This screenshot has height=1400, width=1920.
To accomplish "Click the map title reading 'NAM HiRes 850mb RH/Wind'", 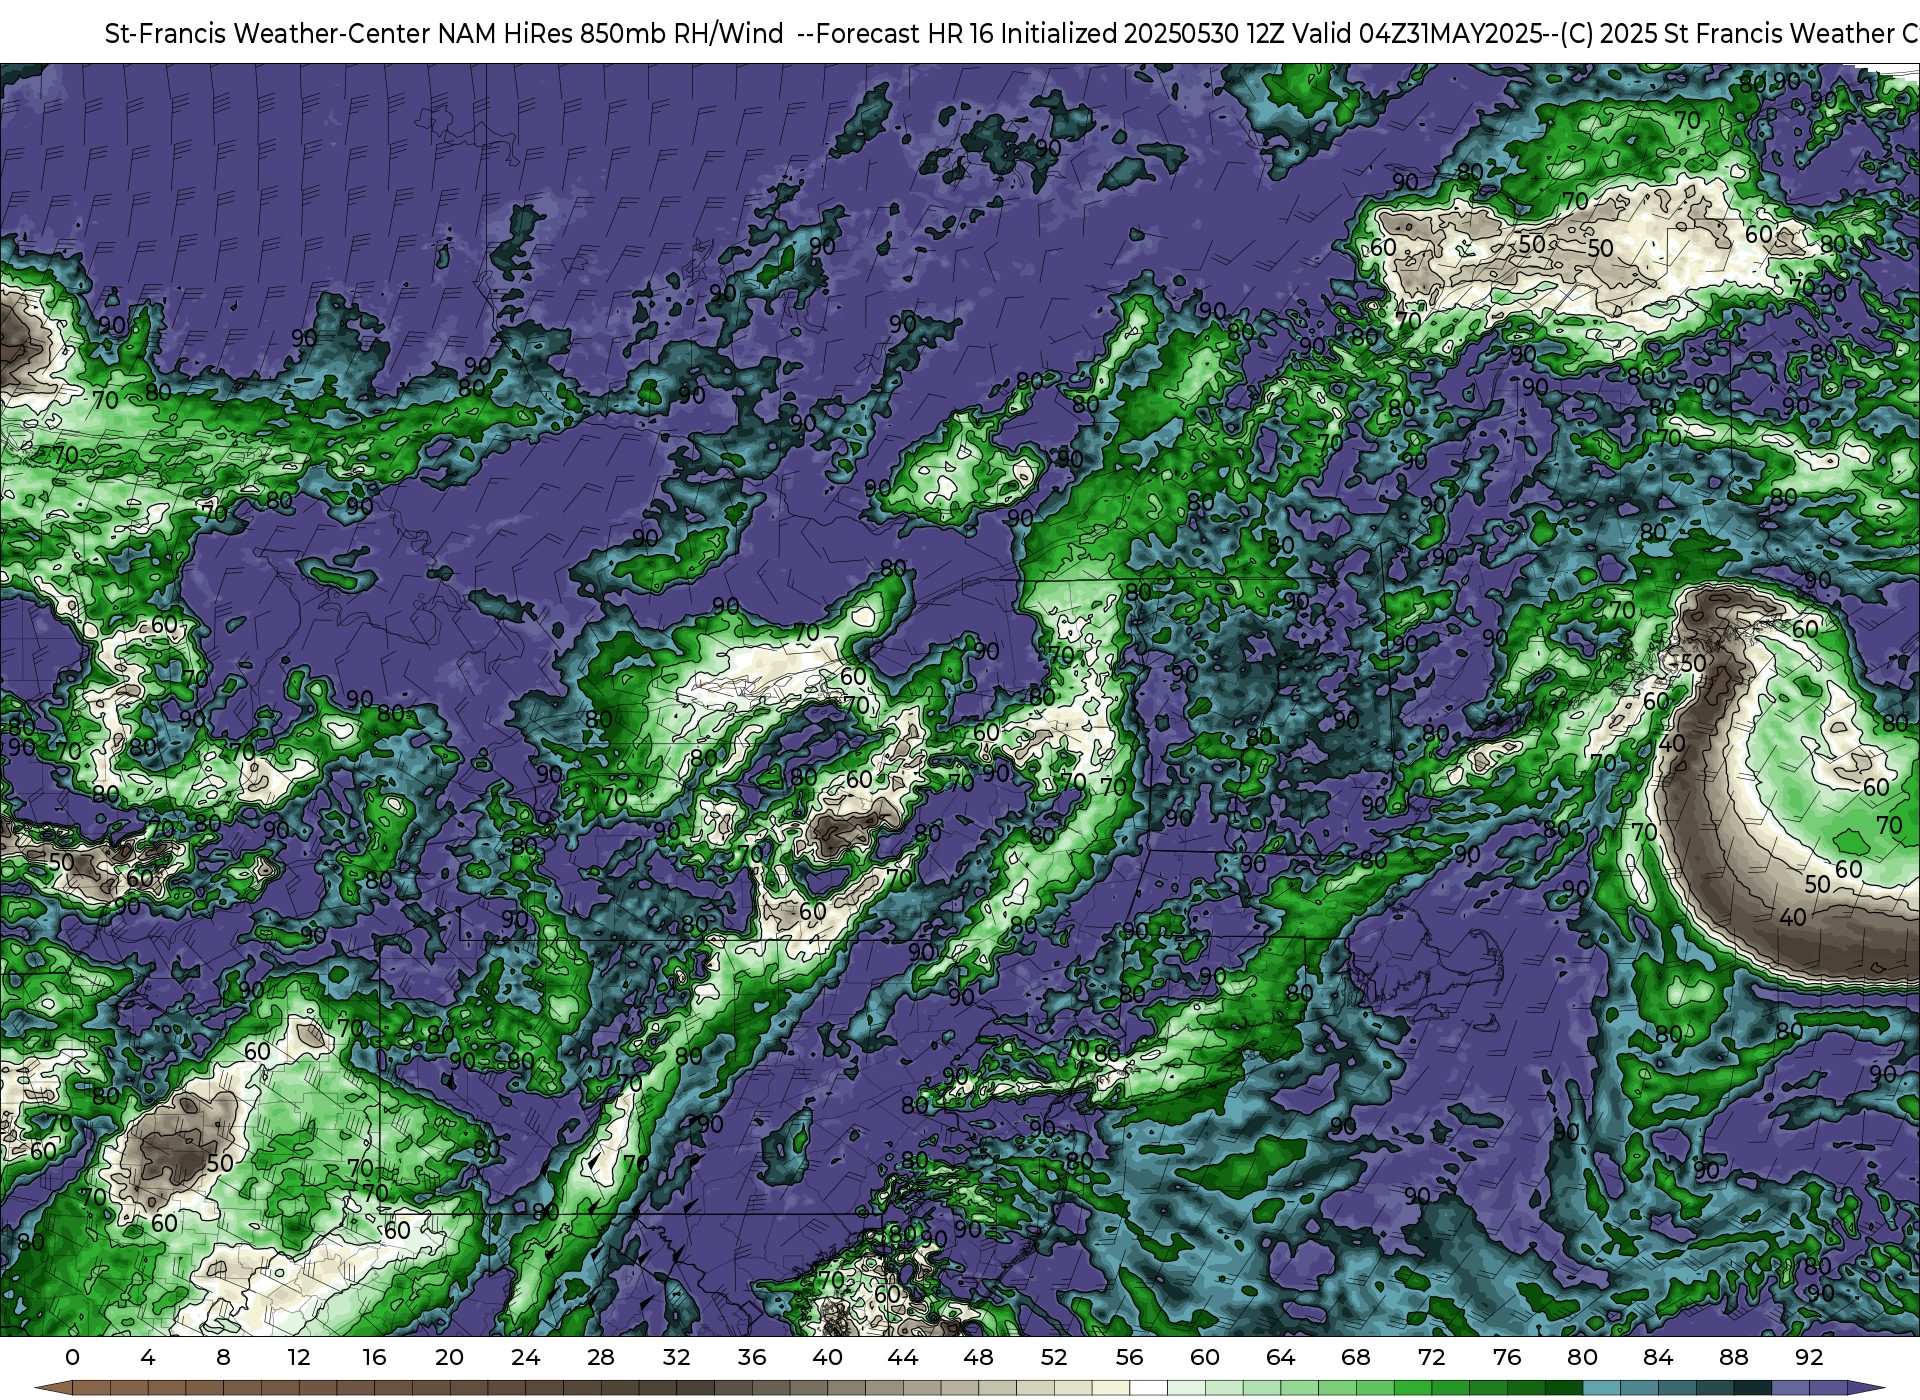I will click(610, 34).
